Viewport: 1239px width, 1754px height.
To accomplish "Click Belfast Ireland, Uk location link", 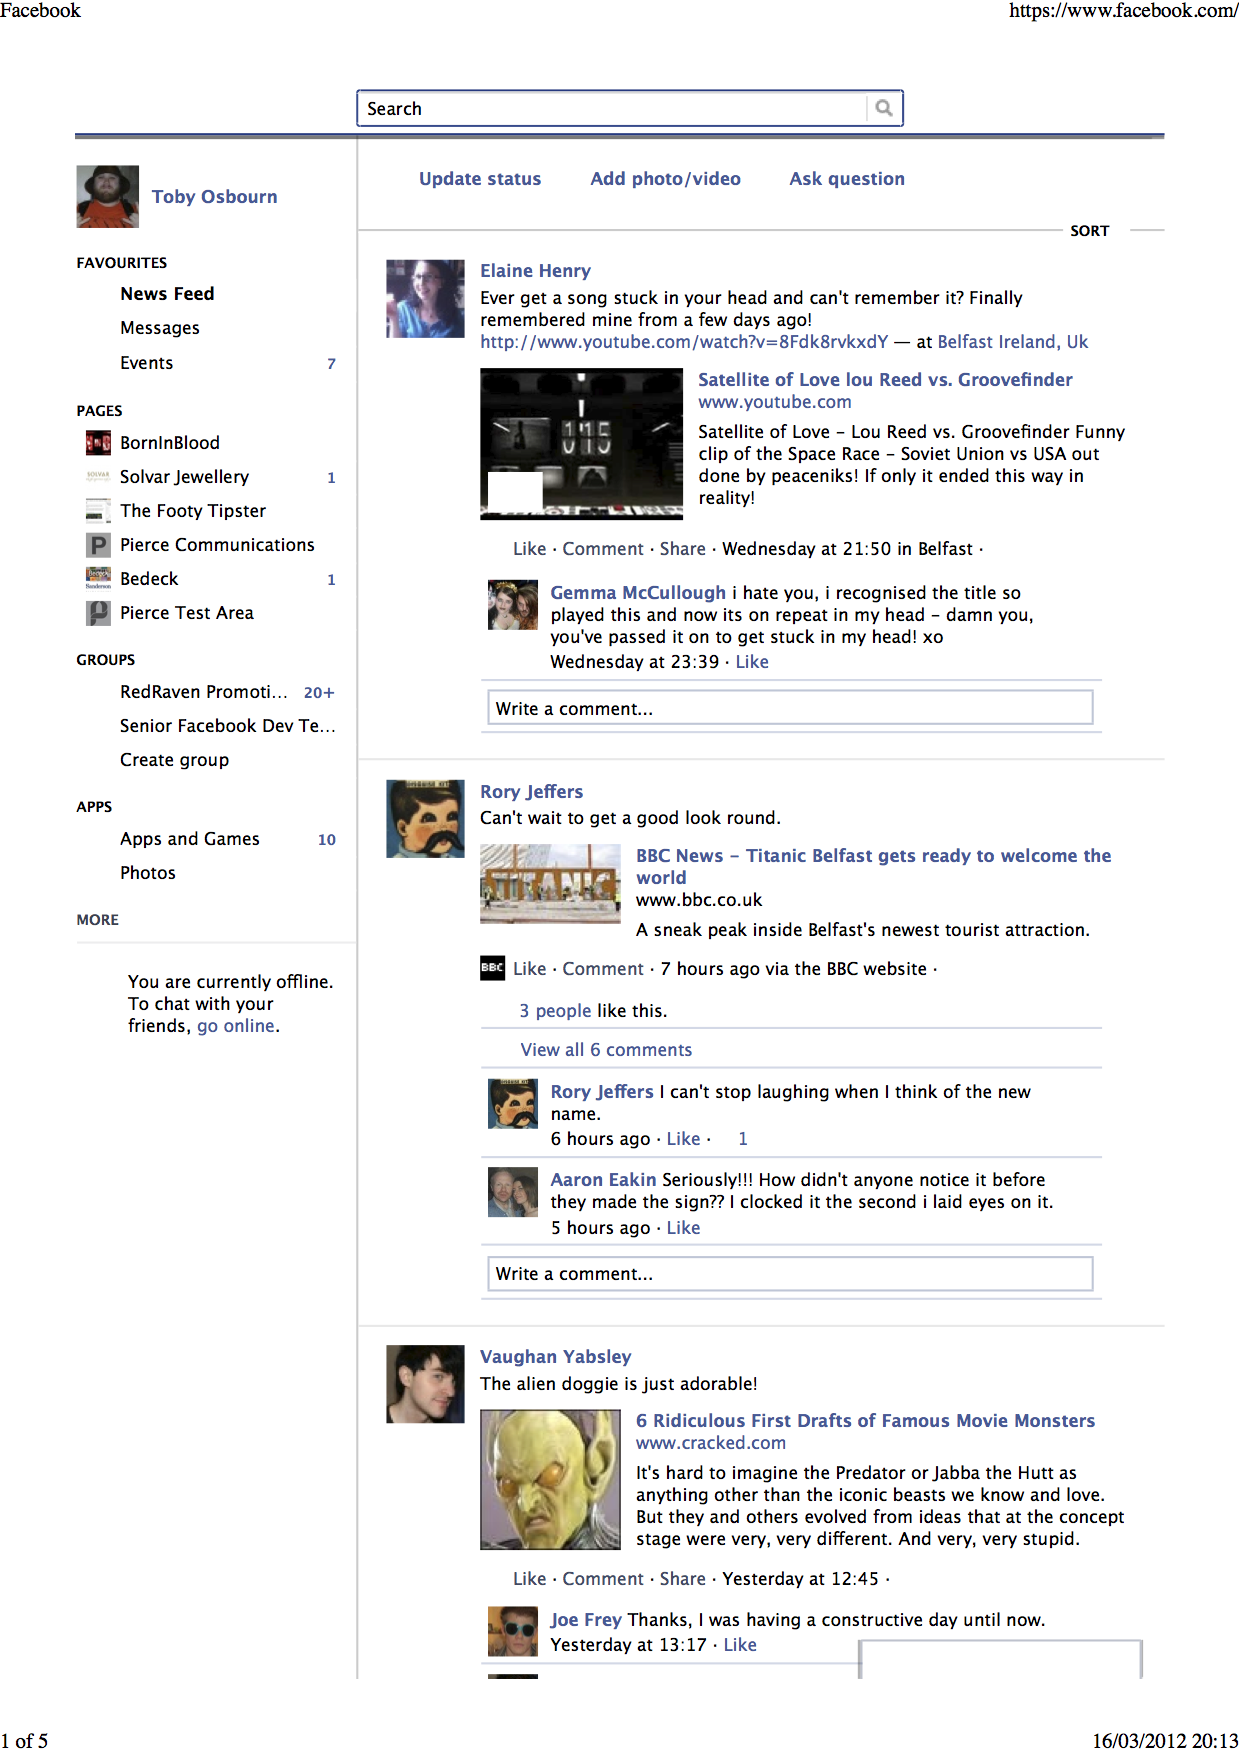I will tap(1013, 342).
